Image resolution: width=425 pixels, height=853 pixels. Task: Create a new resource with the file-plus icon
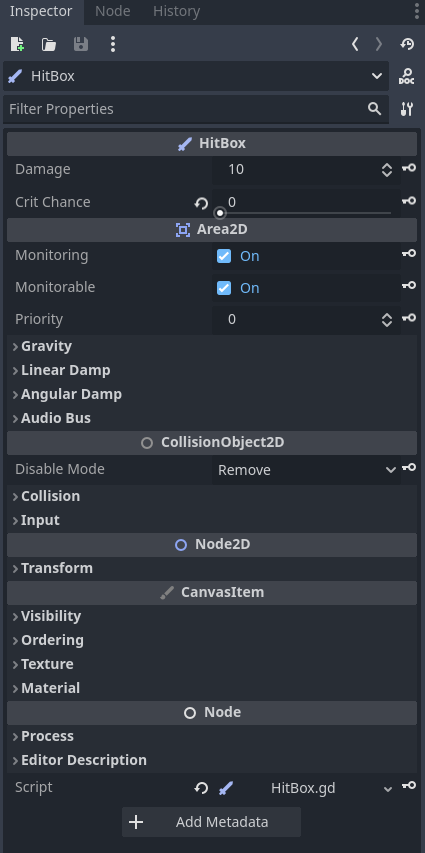point(17,44)
